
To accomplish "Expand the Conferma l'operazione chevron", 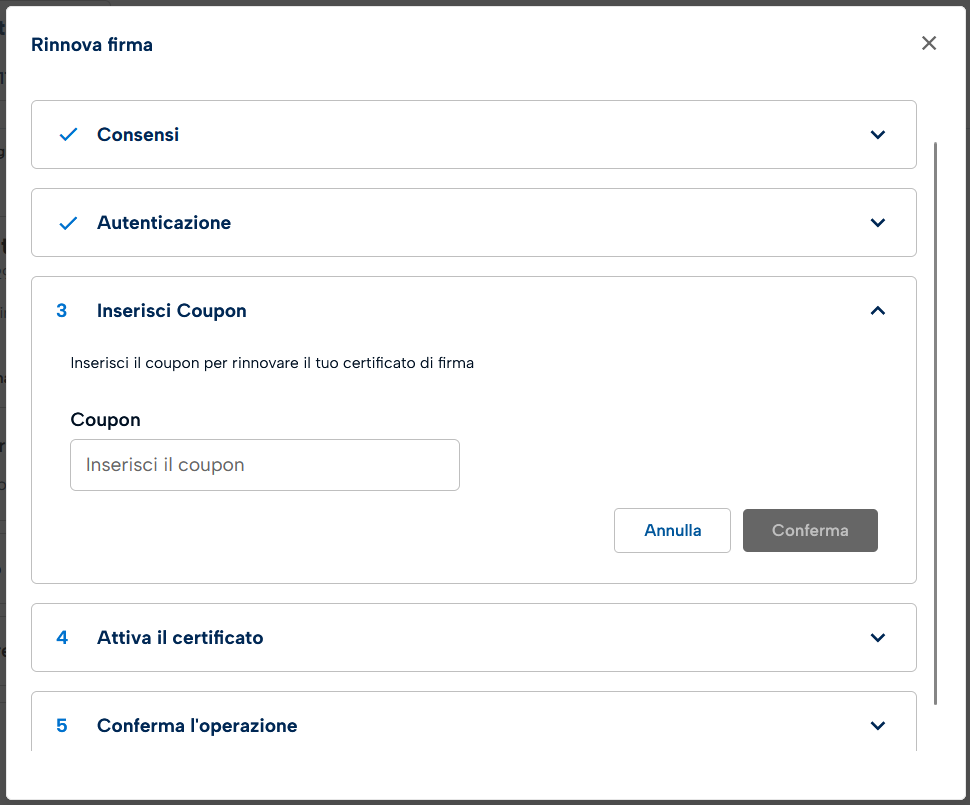I will 877,726.
